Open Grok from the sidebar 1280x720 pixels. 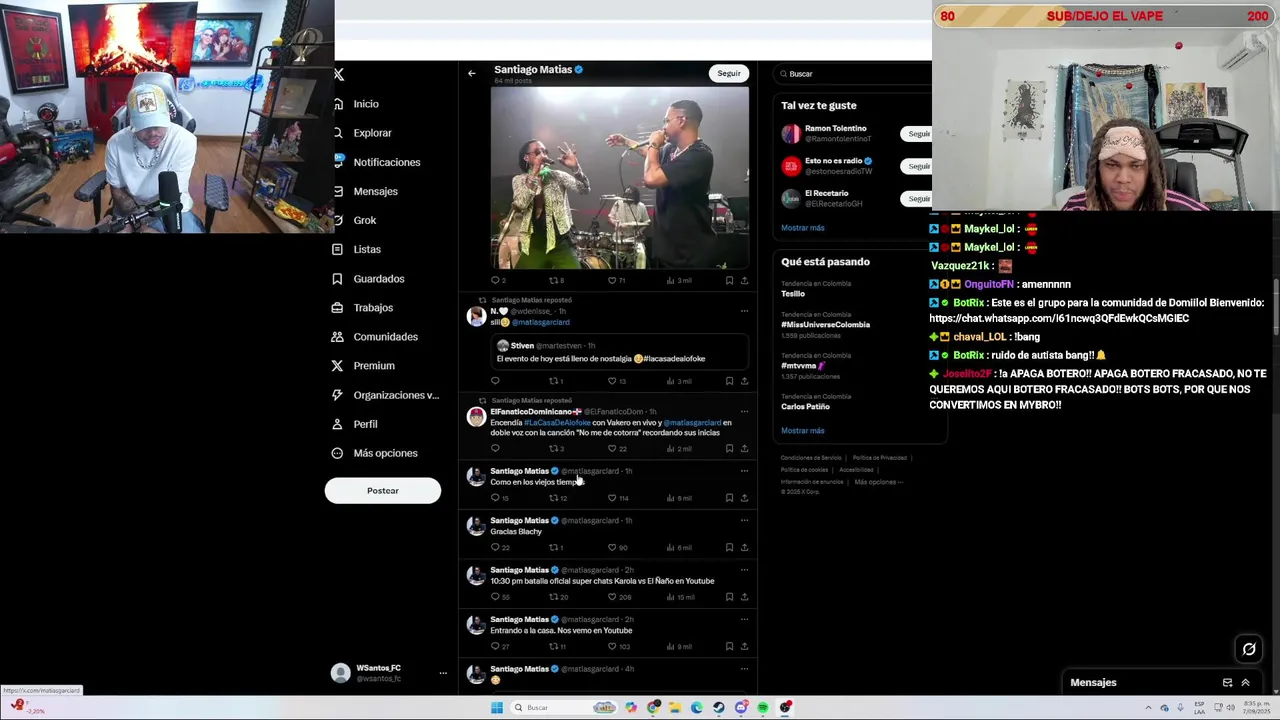pos(365,220)
